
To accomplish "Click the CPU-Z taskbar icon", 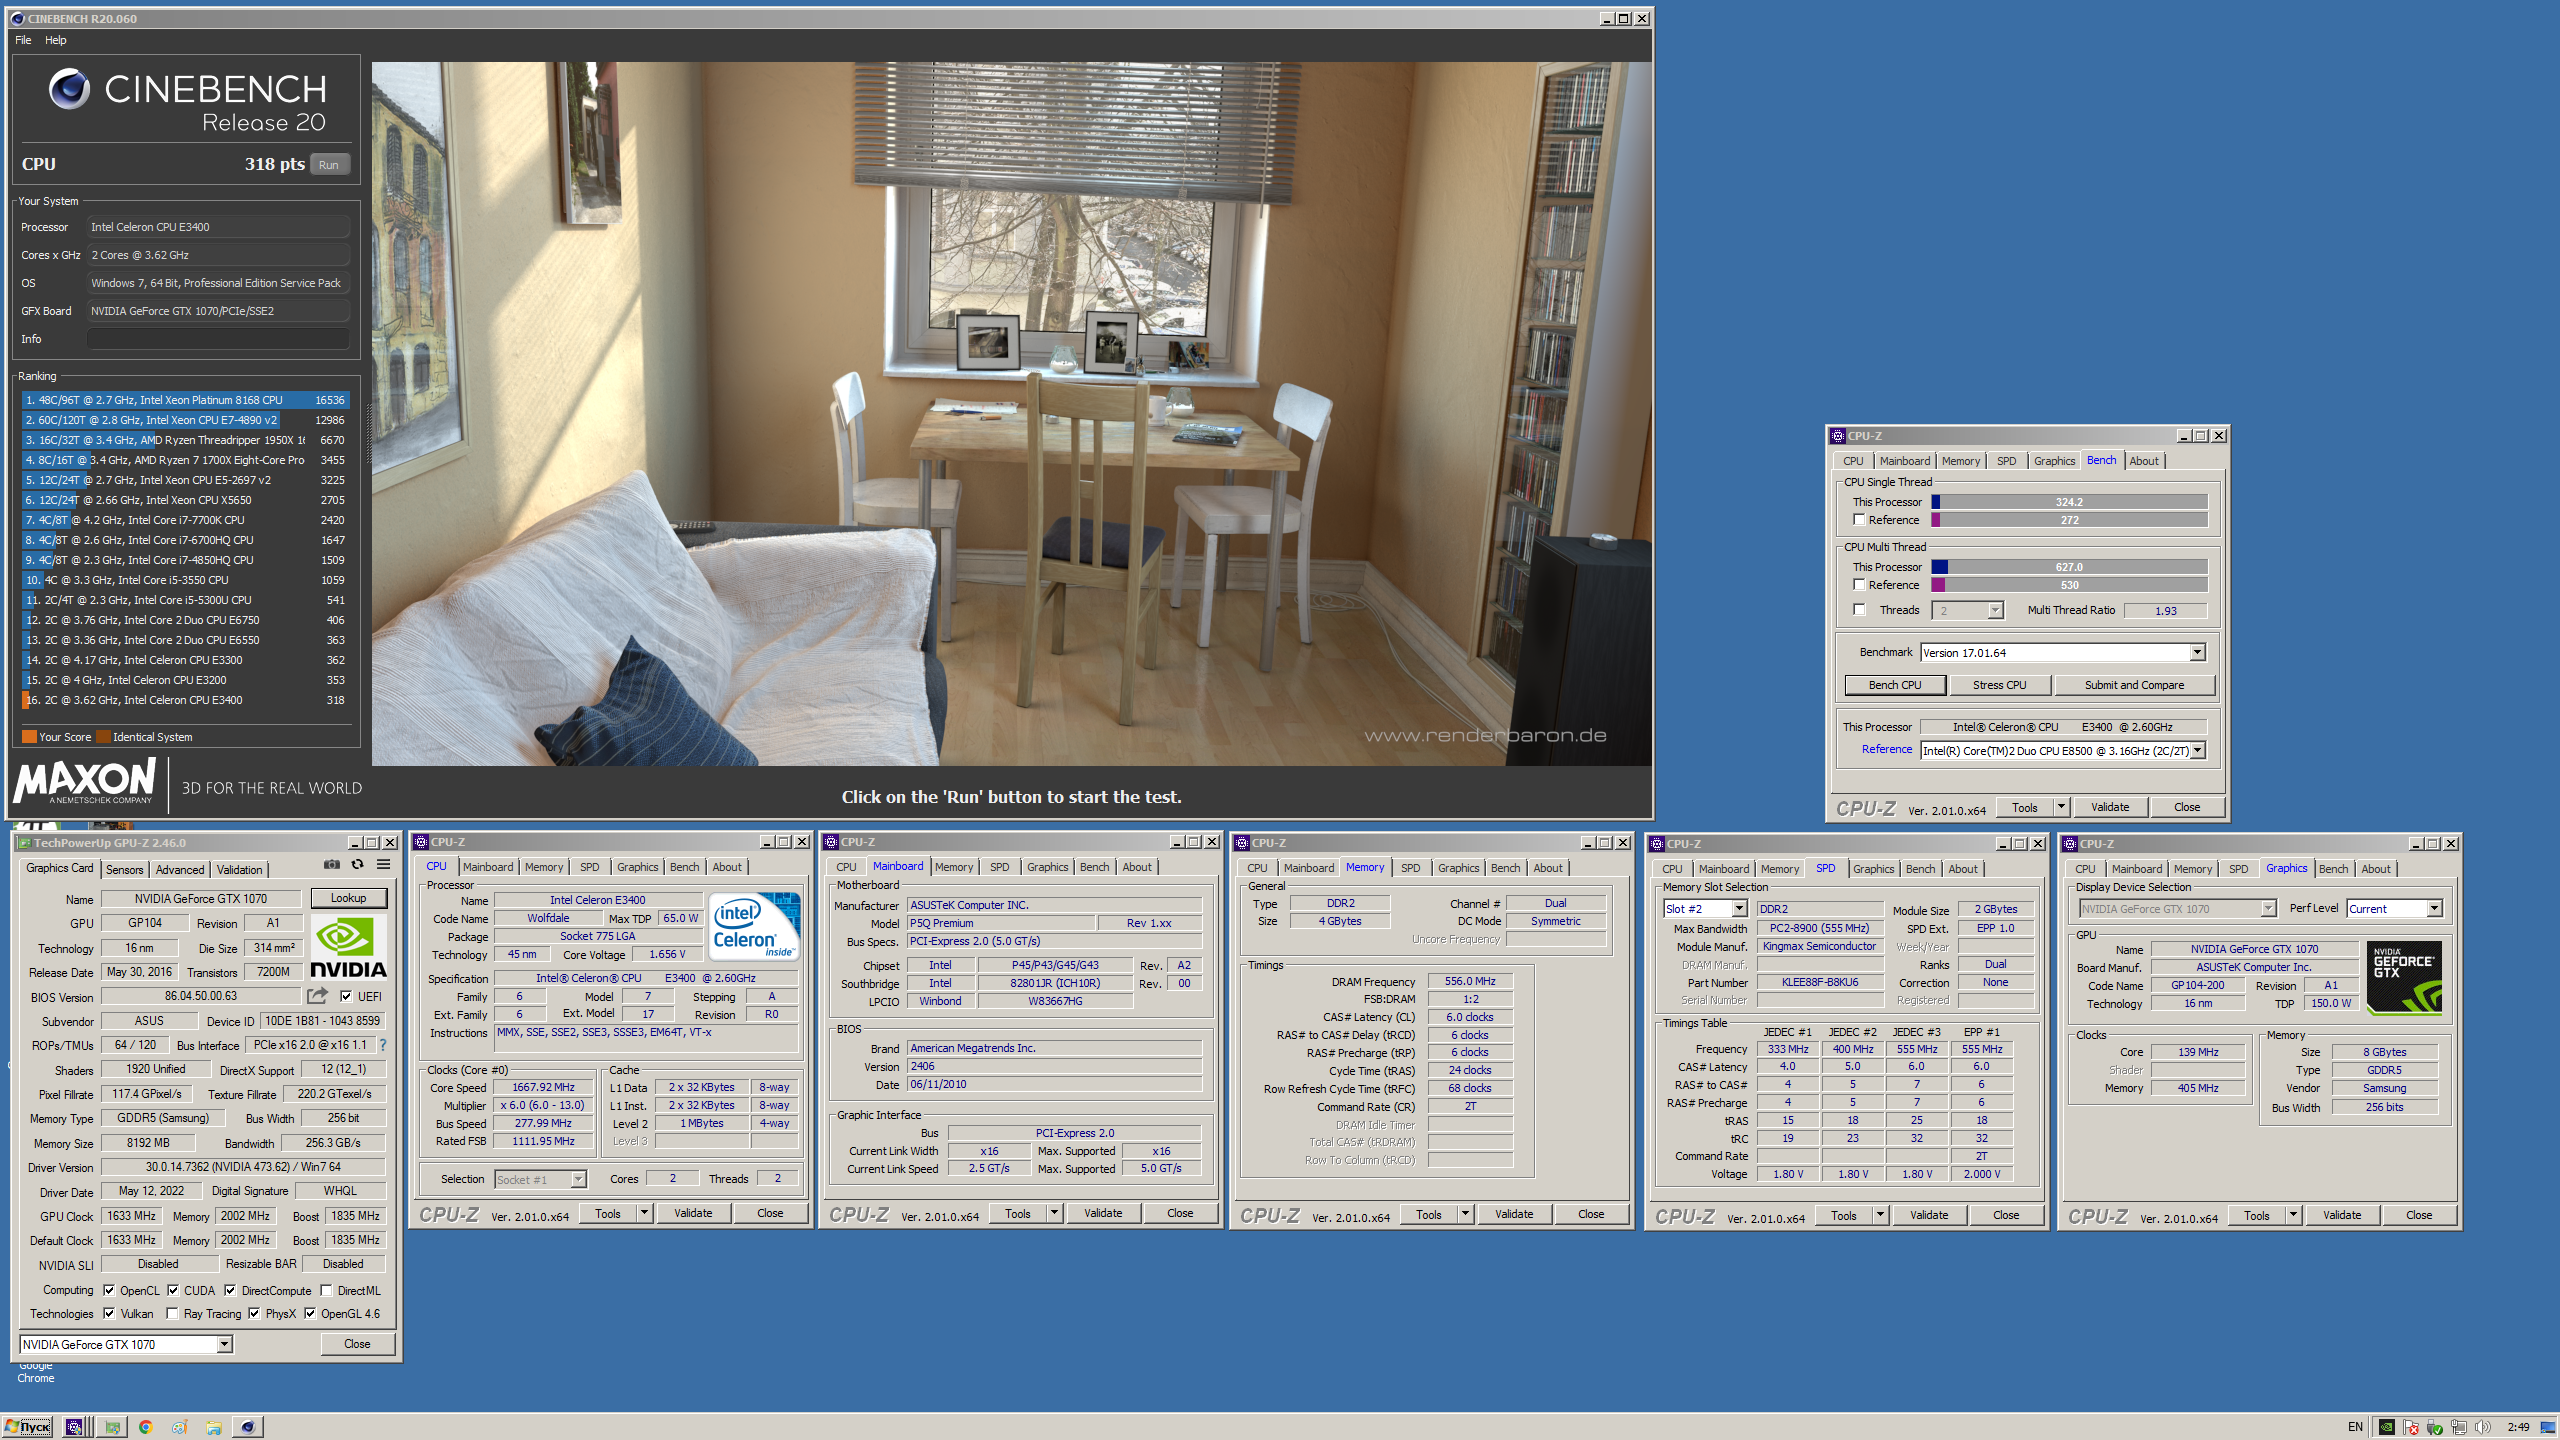I will [76, 1427].
